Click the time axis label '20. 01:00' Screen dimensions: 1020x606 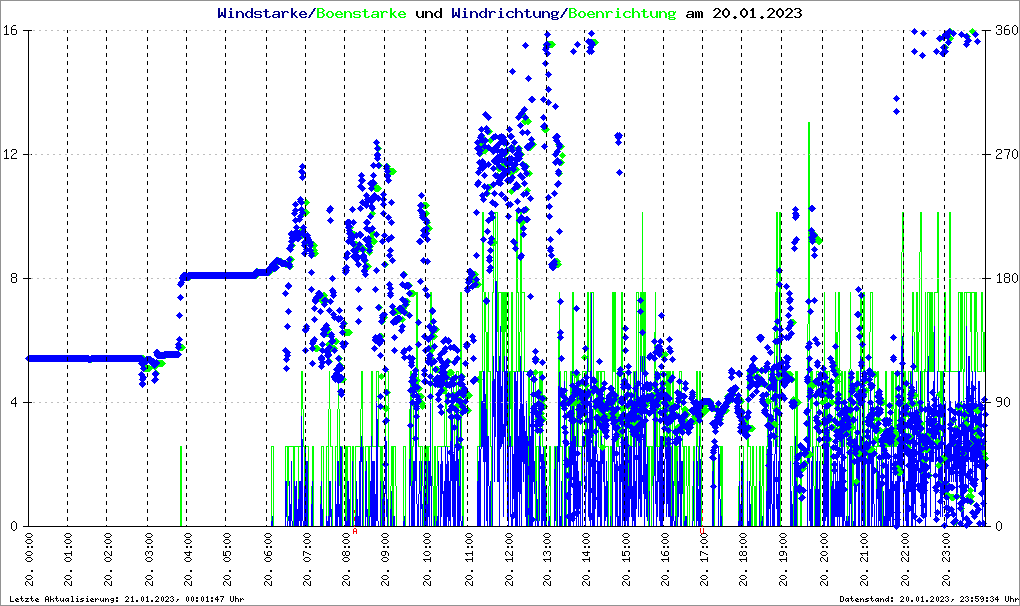click(x=68, y=559)
